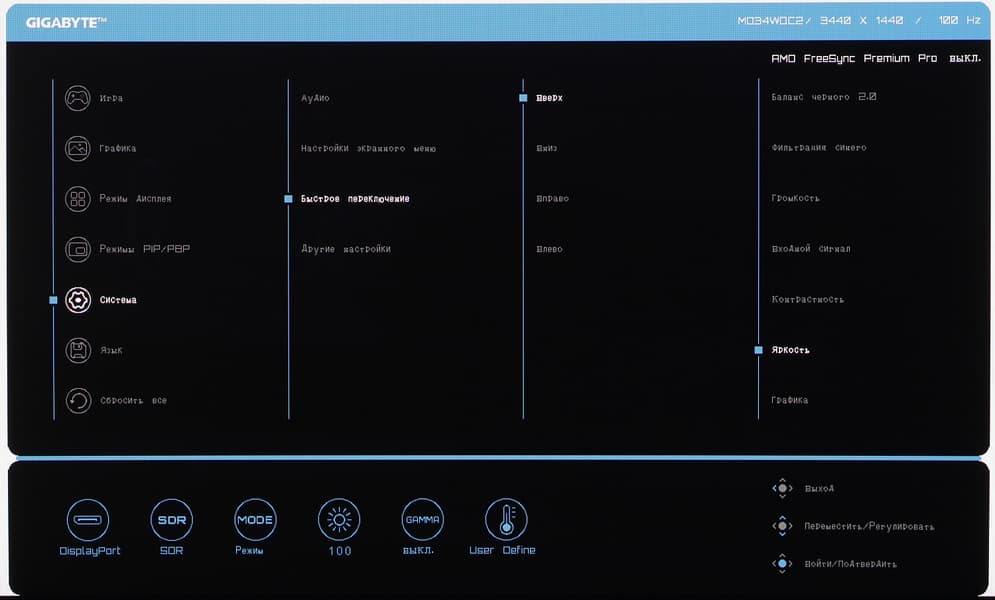Choose Сбросить все menu entry
The image size is (995, 600).
tap(133, 401)
